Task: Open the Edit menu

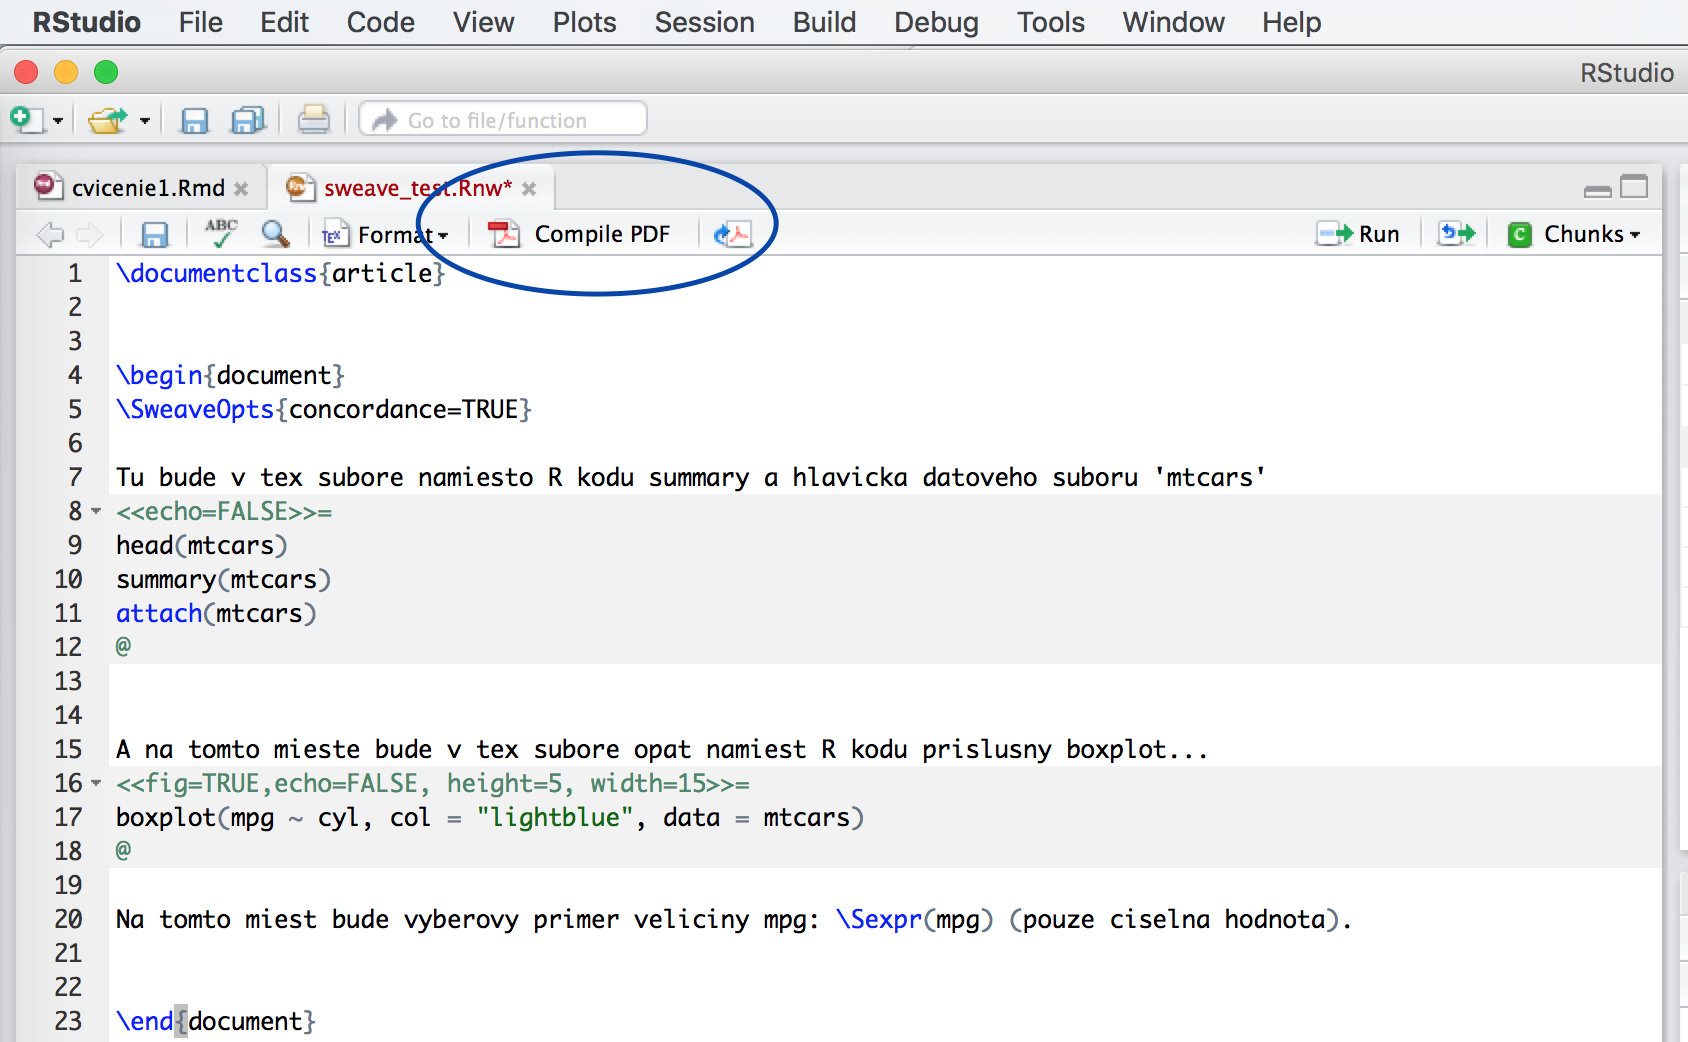Action: 285,22
